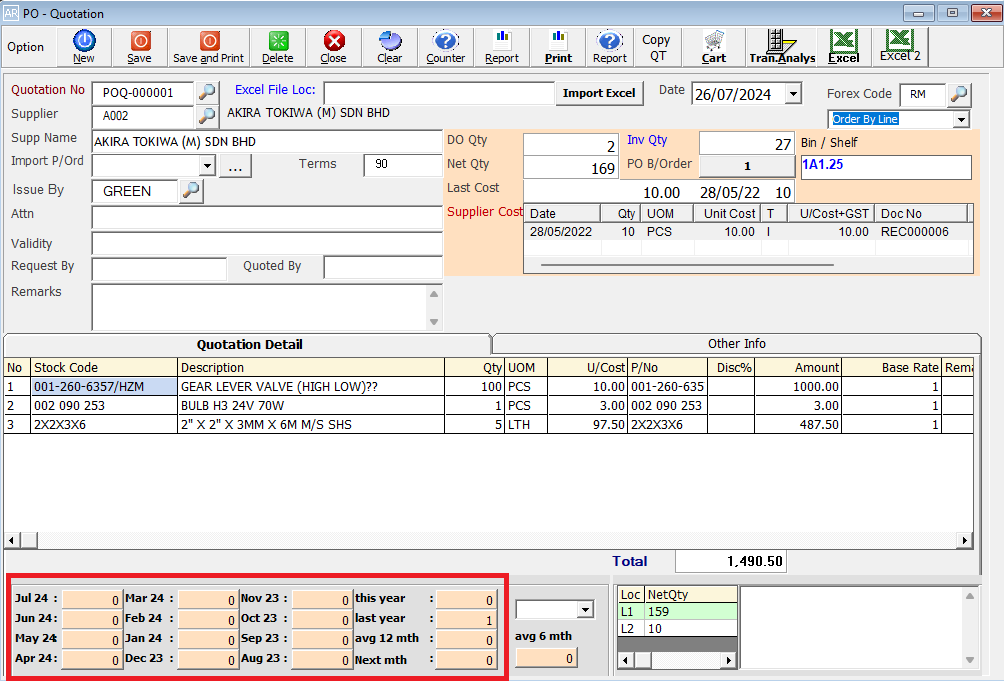Search Issue By with magnifier icon
Screen dimensions: 1004x681
(191, 190)
